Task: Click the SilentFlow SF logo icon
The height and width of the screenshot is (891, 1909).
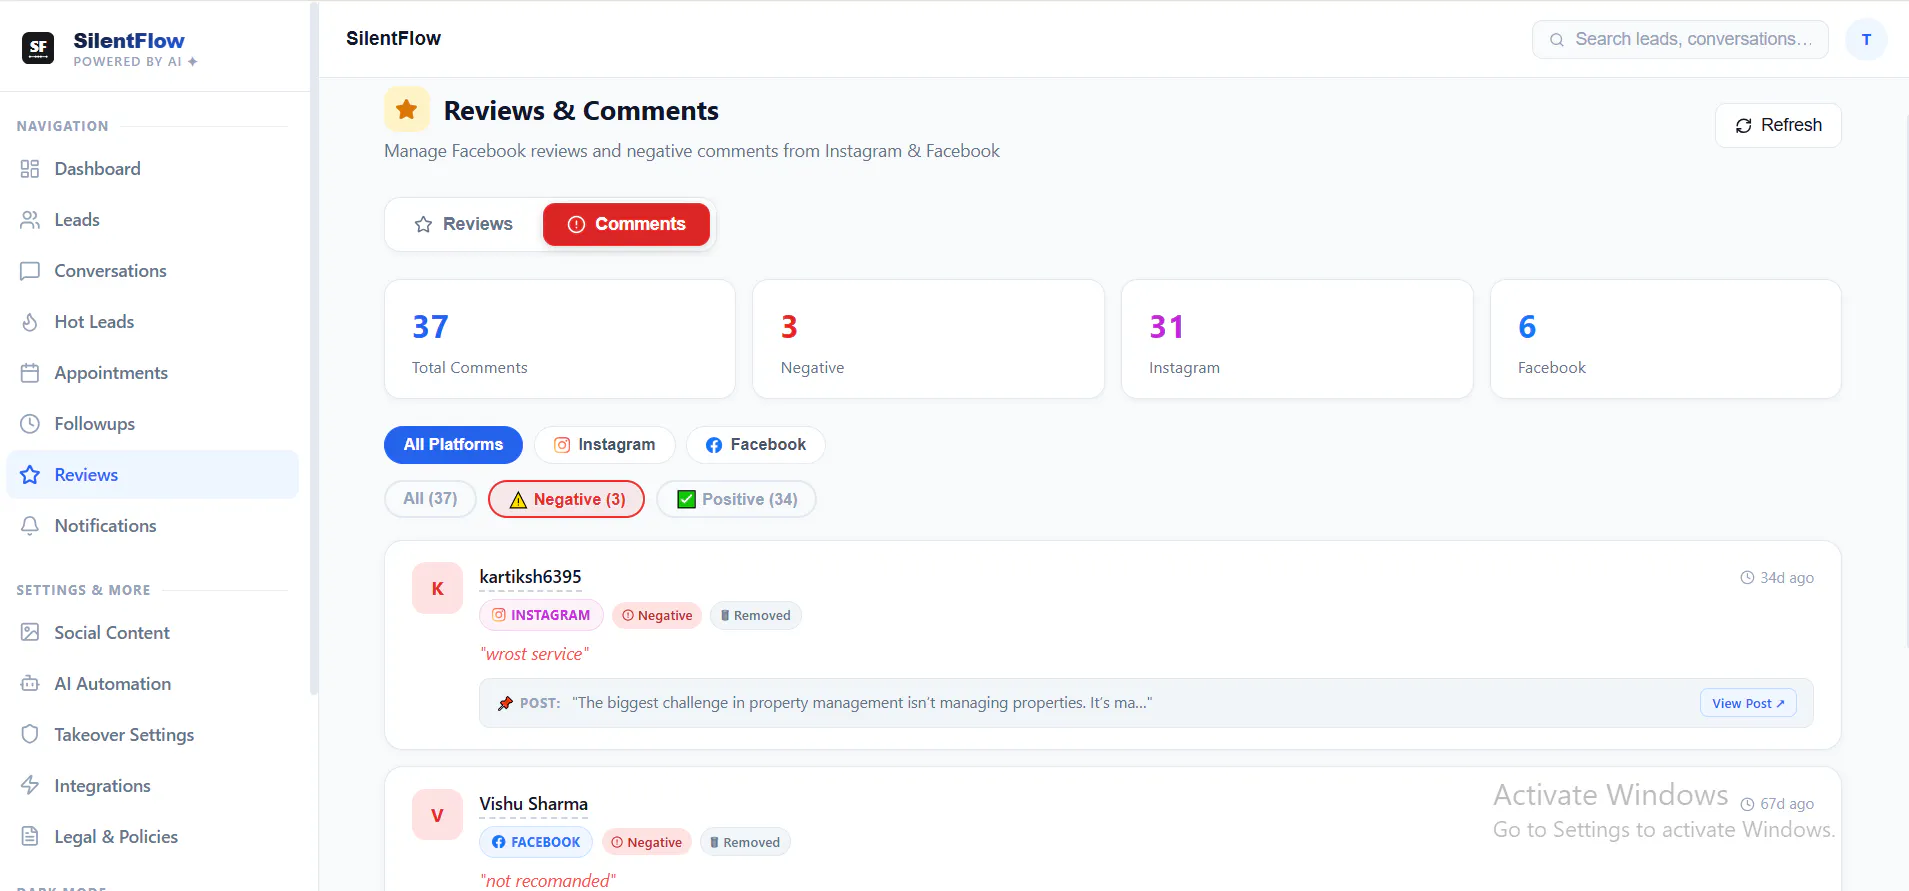Action: click(x=38, y=47)
